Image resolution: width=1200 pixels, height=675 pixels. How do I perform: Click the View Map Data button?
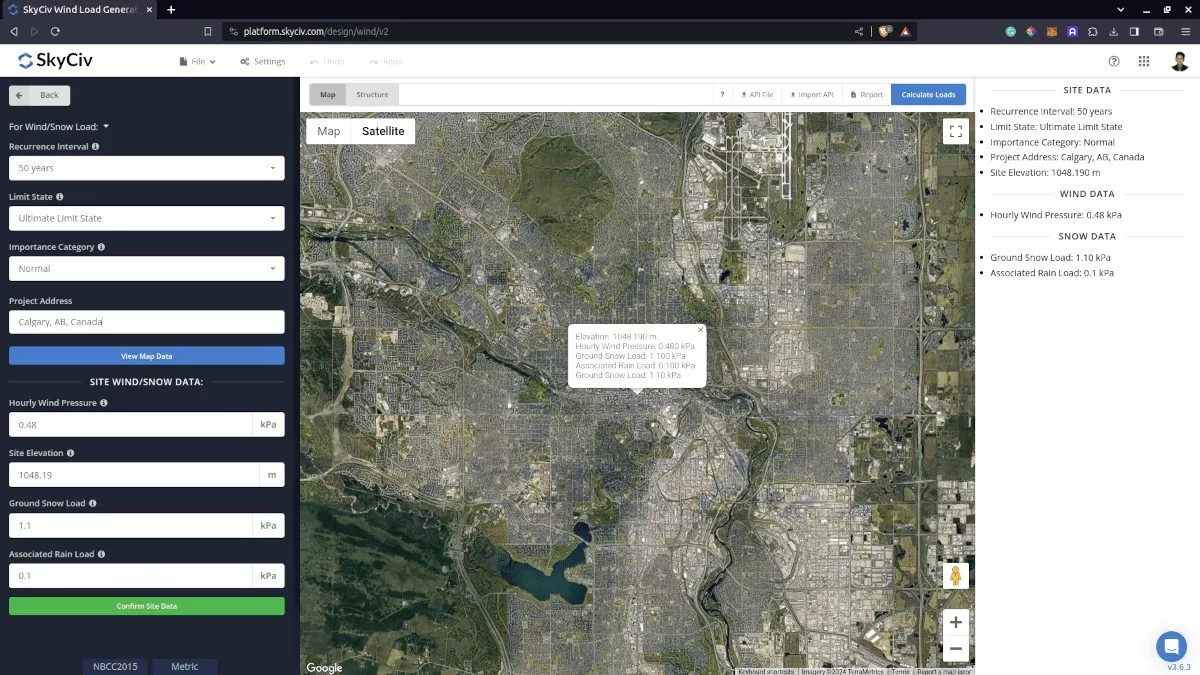pyautogui.click(x=147, y=356)
